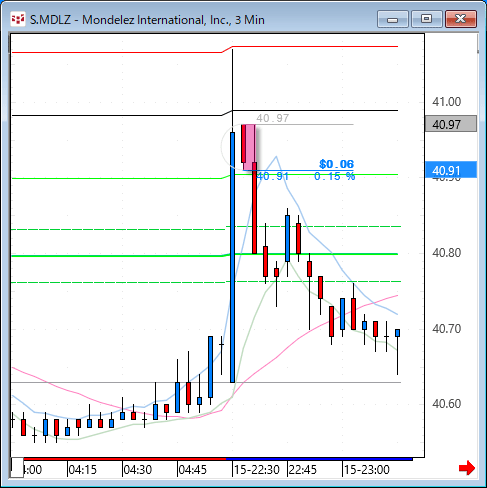Click the $0.06 profit label

coord(336,164)
